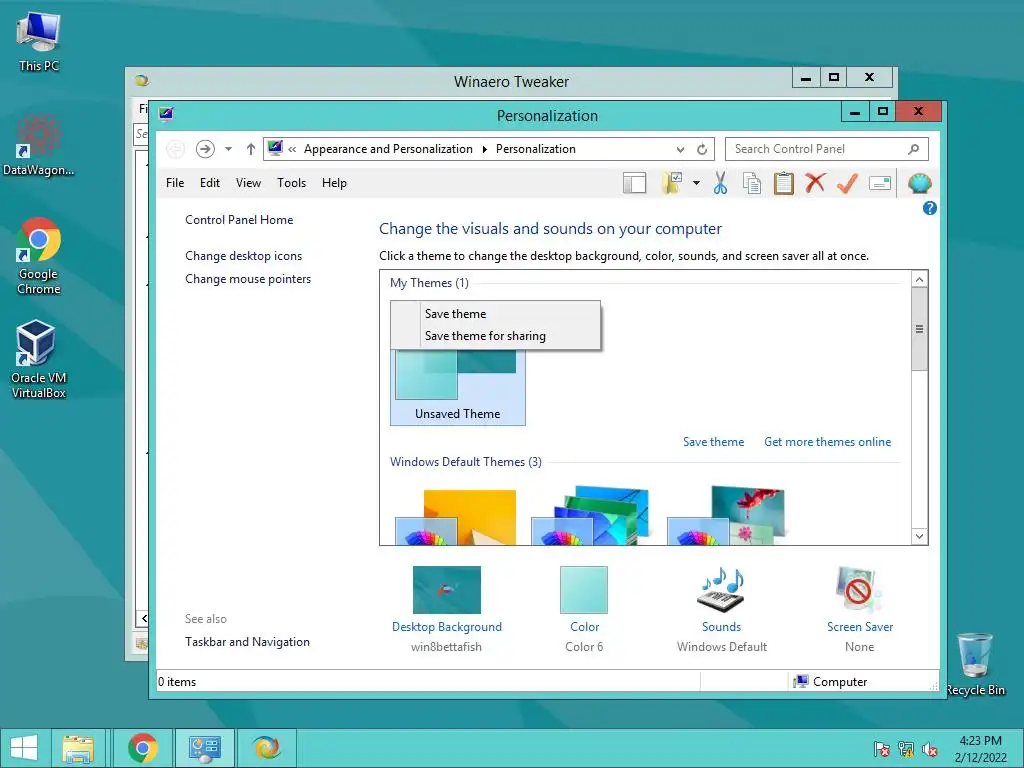Select the Unsaved Theme thumbnail
The image size is (1024, 768).
458,387
